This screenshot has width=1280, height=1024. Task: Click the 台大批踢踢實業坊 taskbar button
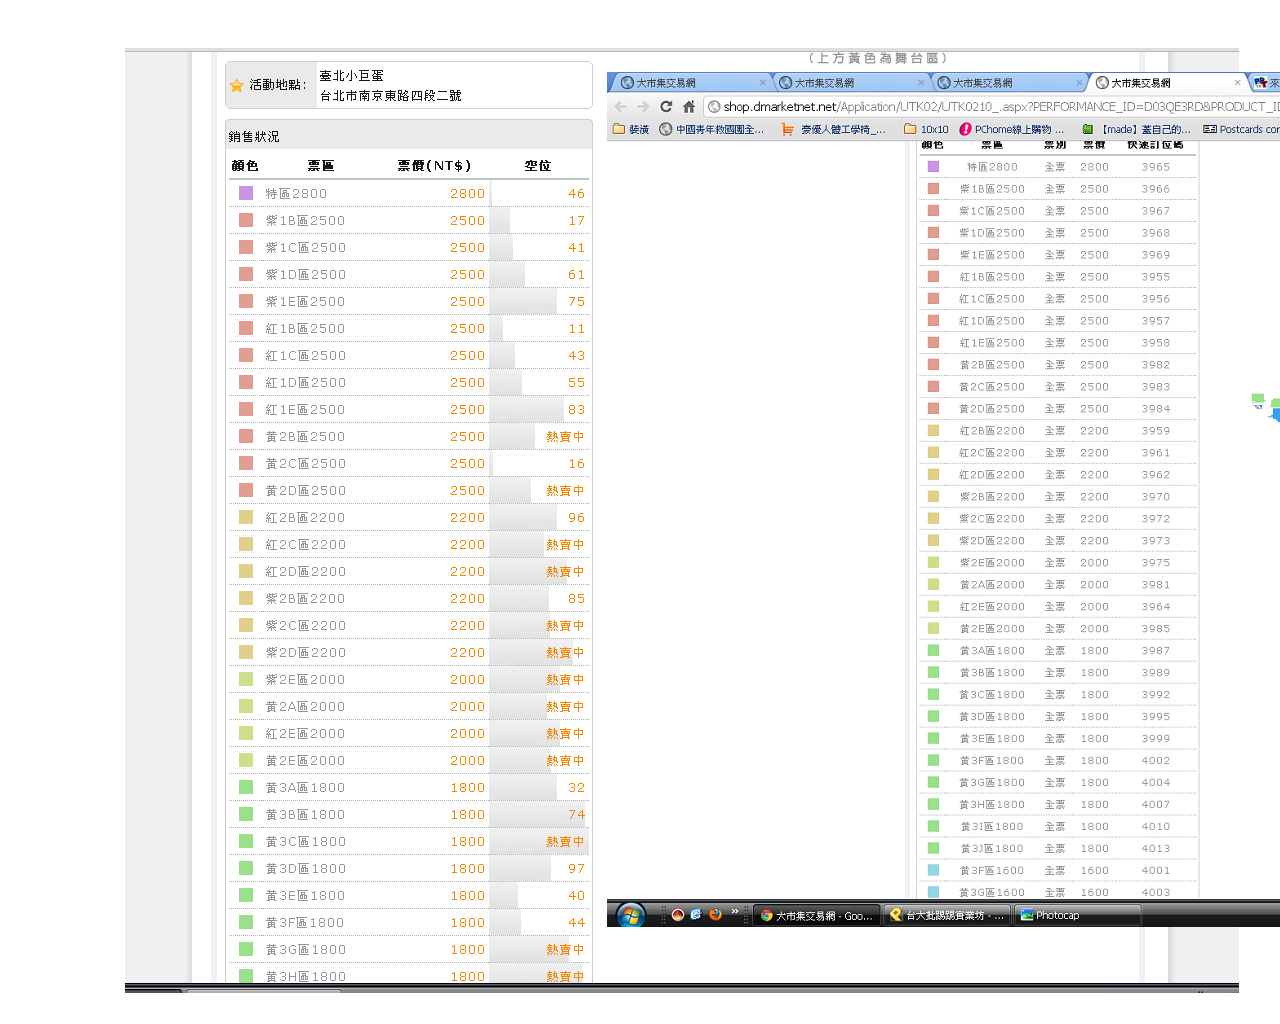[947, 915]
